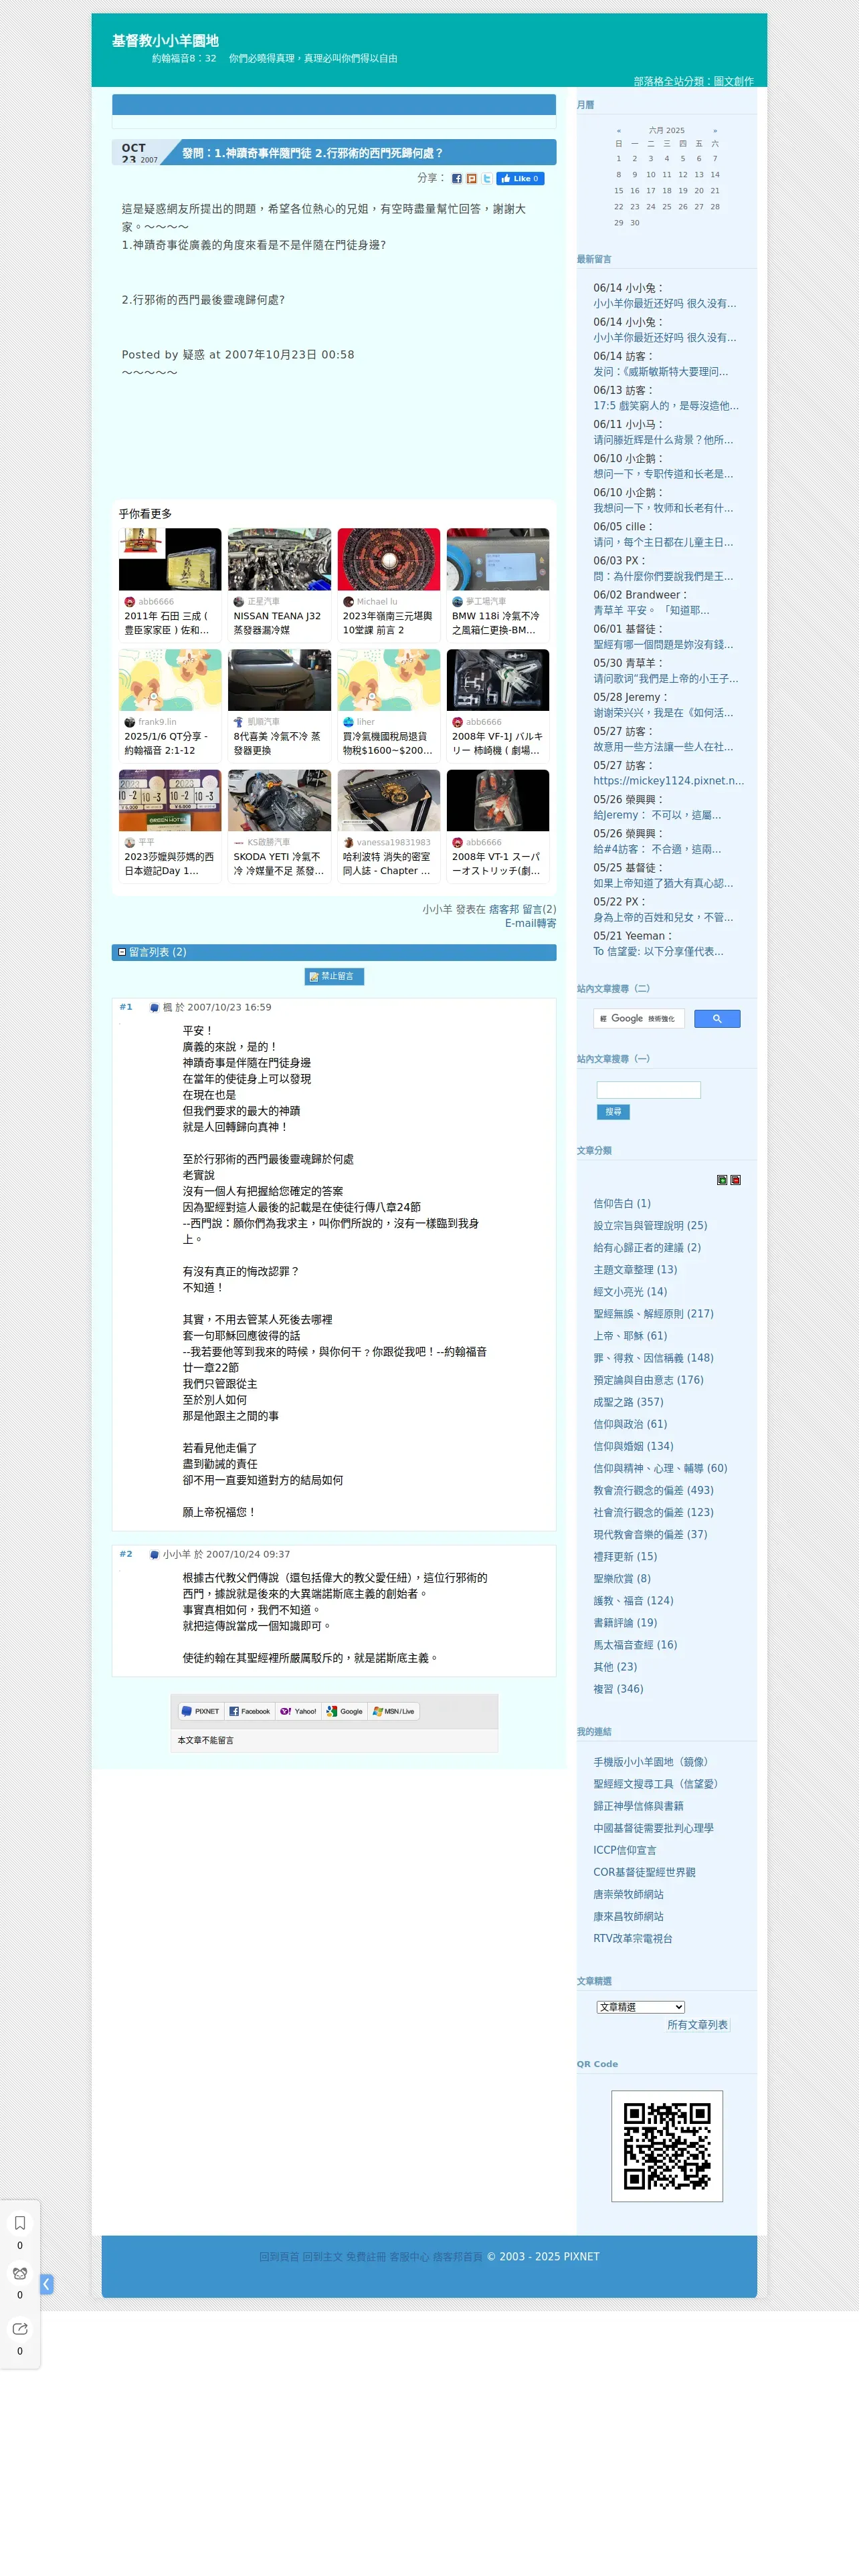Viewport: 859px width, 2576px height.
Task: Open the 哈利波特 消失的密室 article thumbnail
Action: 389,800
